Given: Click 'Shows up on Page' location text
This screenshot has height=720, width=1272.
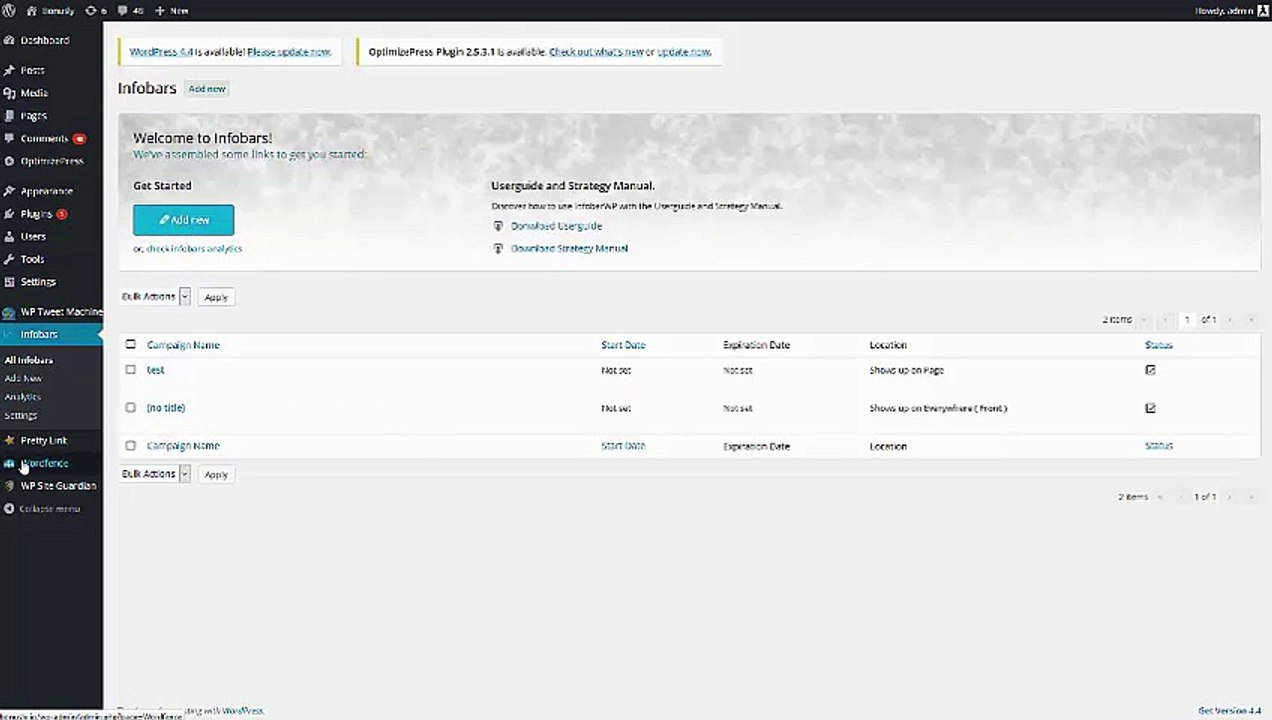Looking at the screenshot, I should click(906, 370).
